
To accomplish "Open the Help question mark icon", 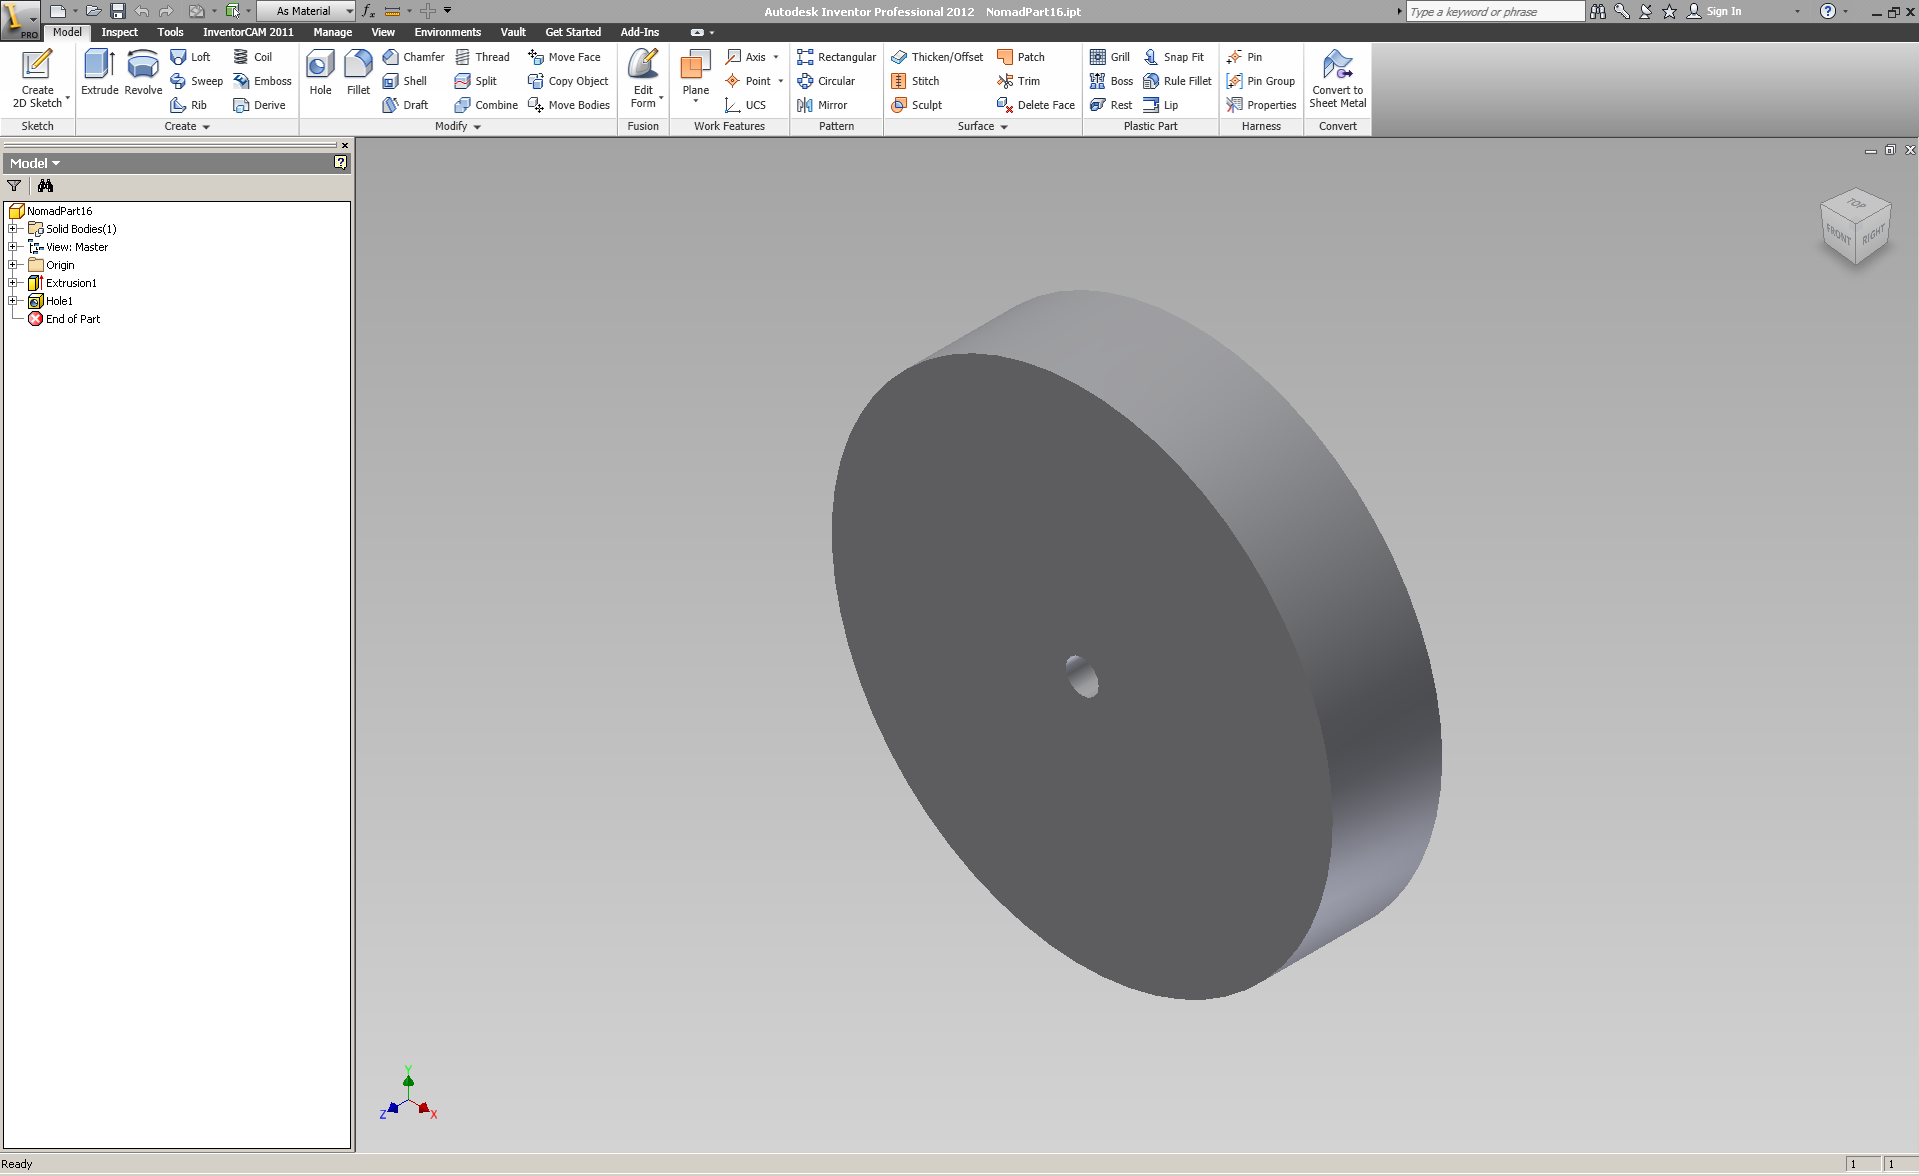I will click(1827, 11).
